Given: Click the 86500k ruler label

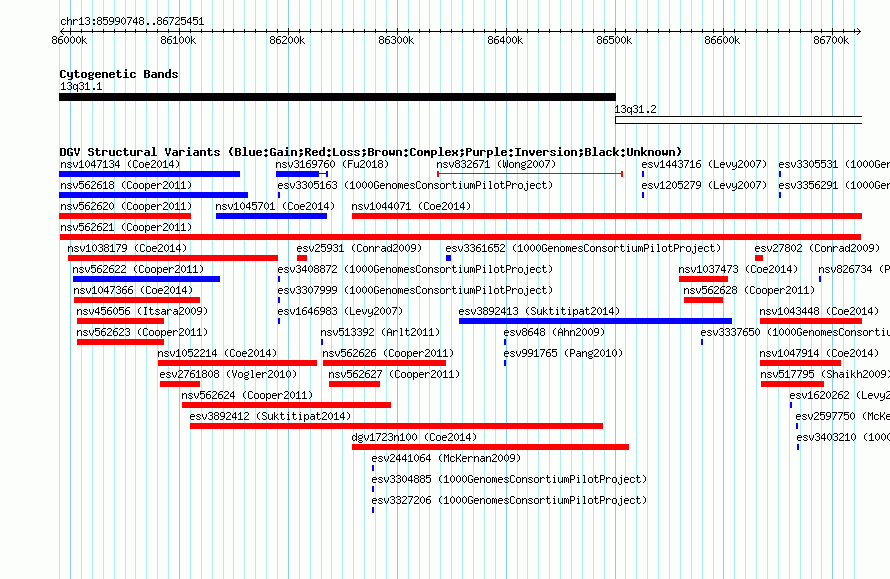Looking at the screenshot, I should (x=614, y=40).
